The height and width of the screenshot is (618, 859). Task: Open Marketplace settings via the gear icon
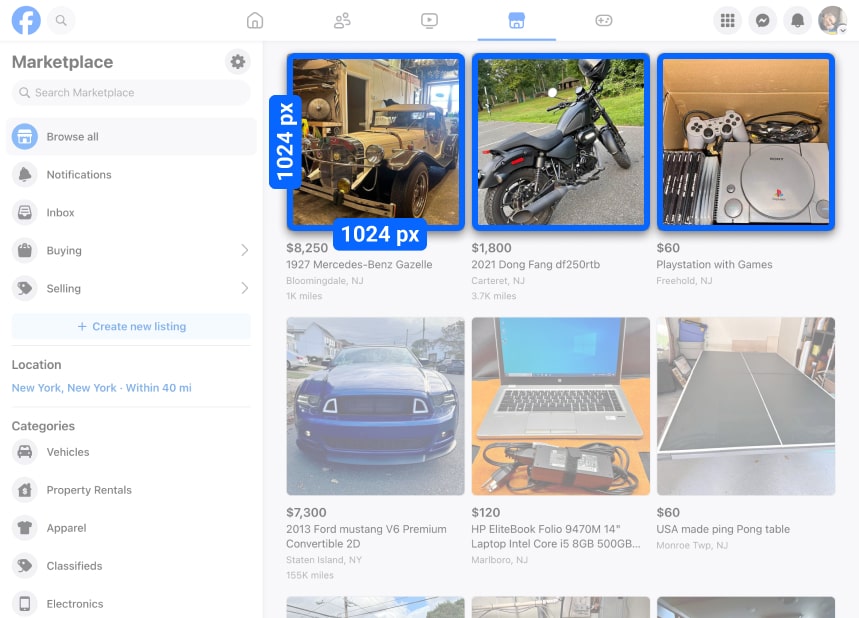click(x=237, y=61)
